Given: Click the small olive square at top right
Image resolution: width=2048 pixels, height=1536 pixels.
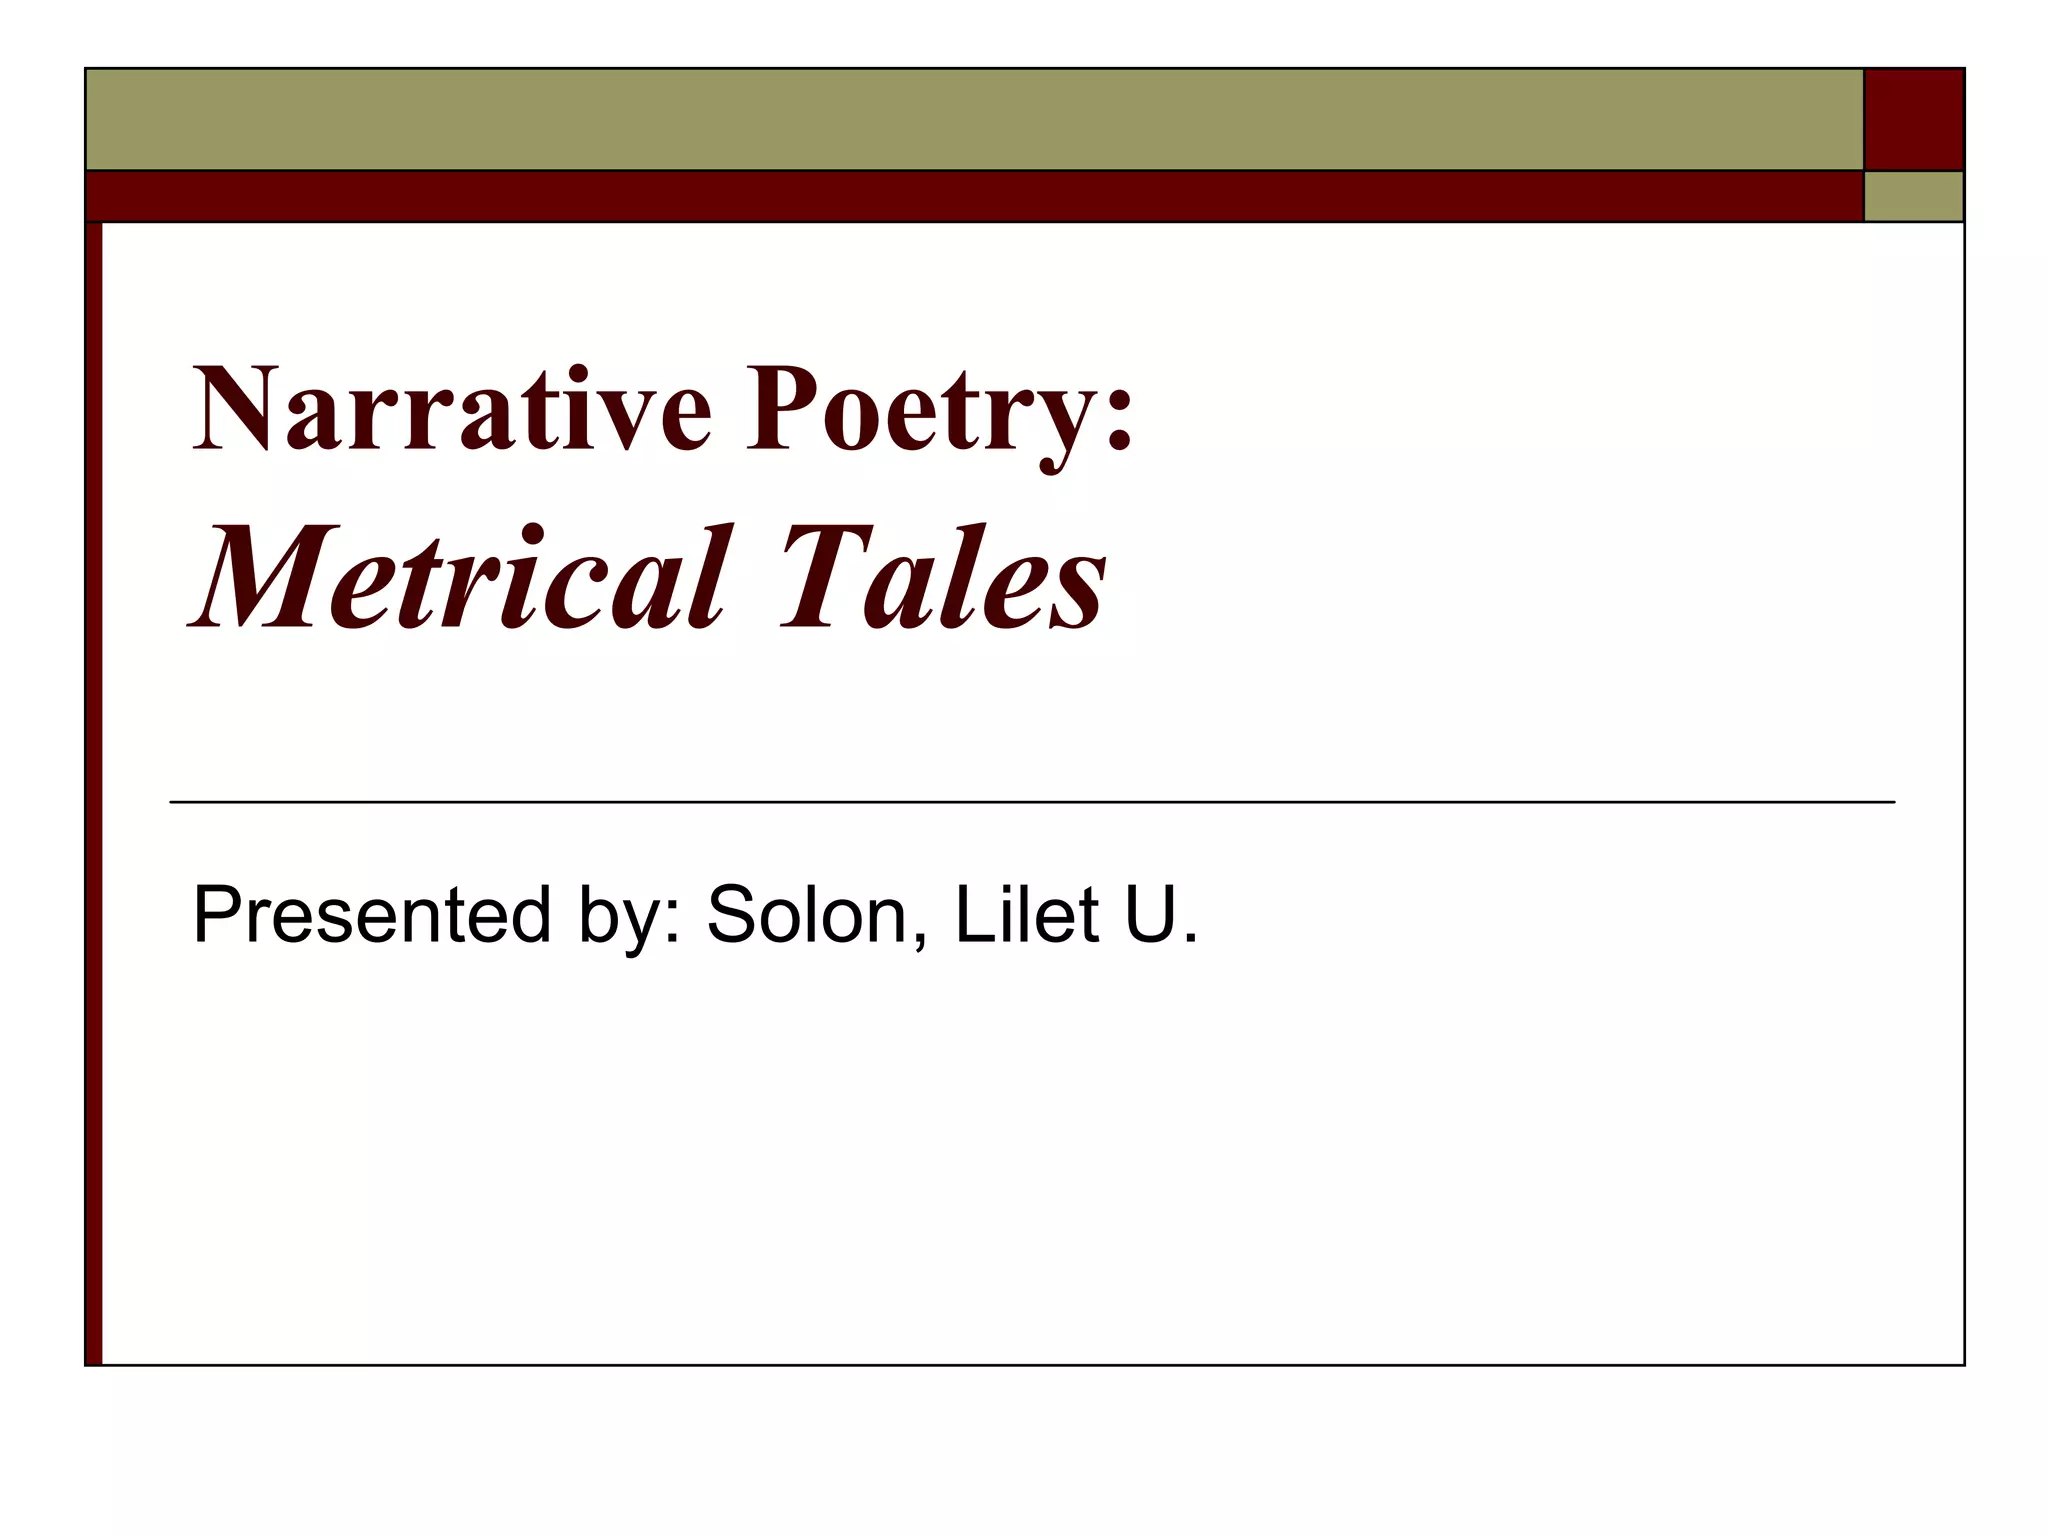Looking at the screenshot, I should [x=1914, y=196].
